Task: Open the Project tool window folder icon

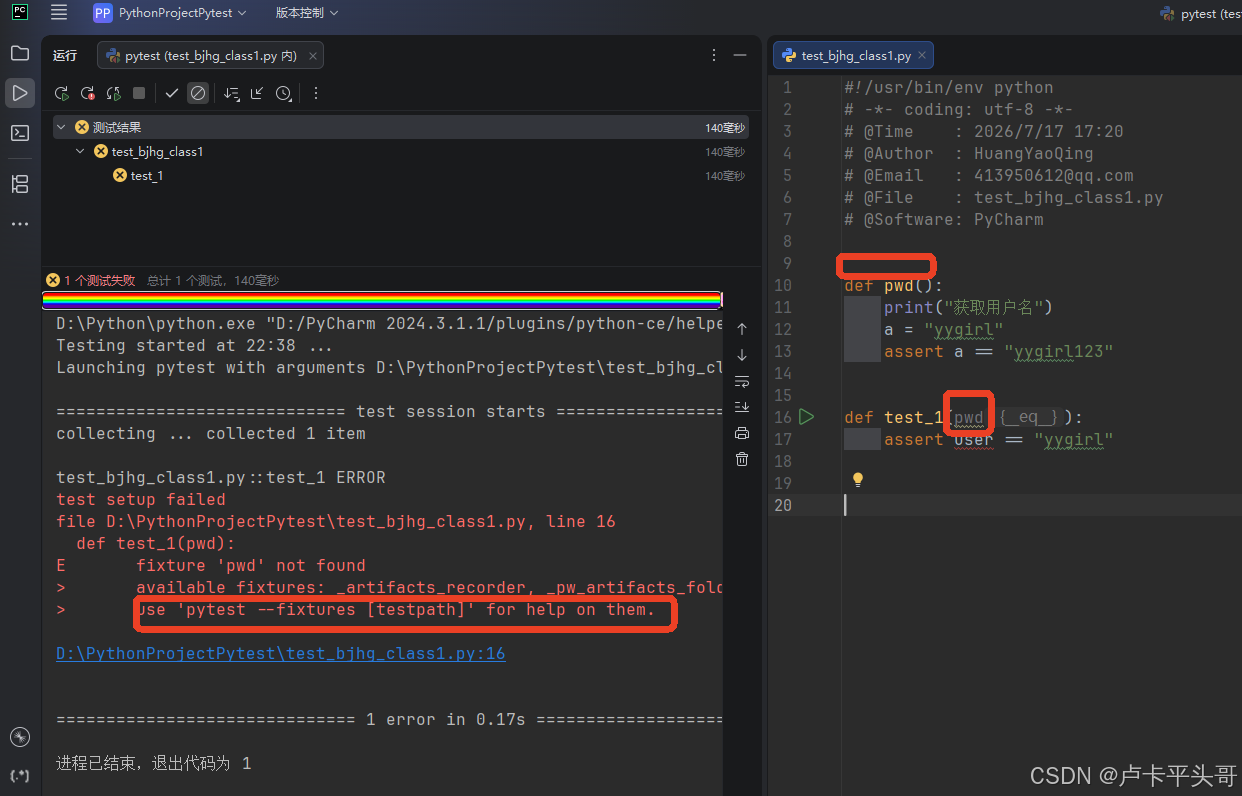Action: (19, 53)
